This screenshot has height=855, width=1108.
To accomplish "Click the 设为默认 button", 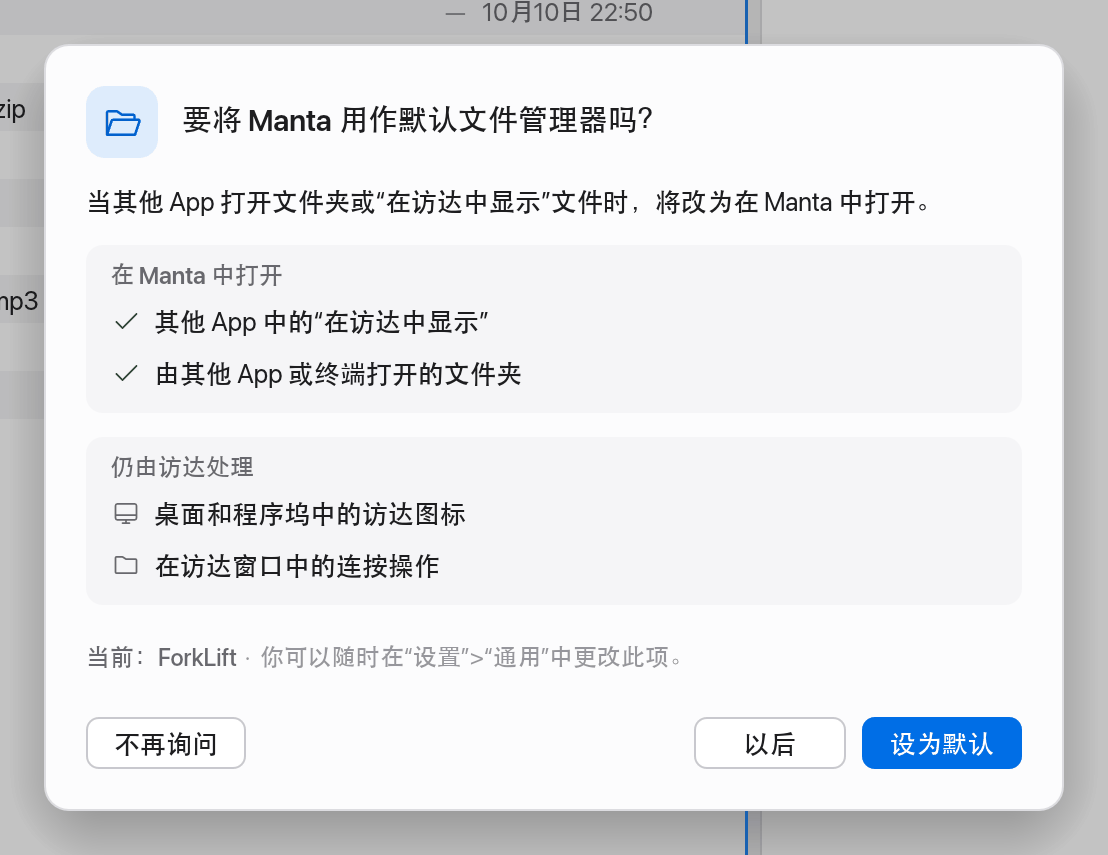I will click(x=941, y=743).
